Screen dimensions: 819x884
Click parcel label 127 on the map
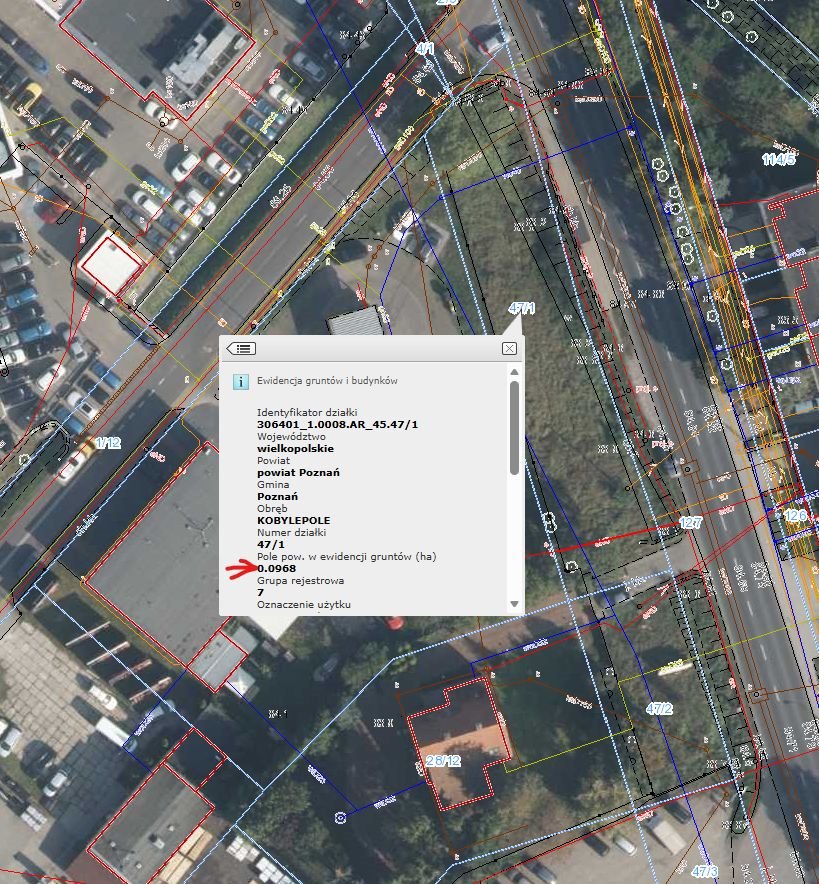click(690, 523)
